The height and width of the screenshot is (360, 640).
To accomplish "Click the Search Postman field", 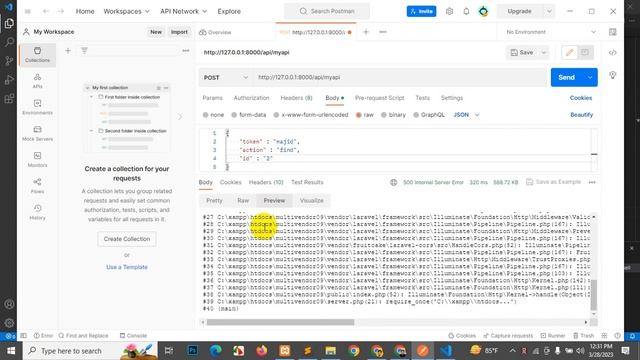I will click(327, 11).
